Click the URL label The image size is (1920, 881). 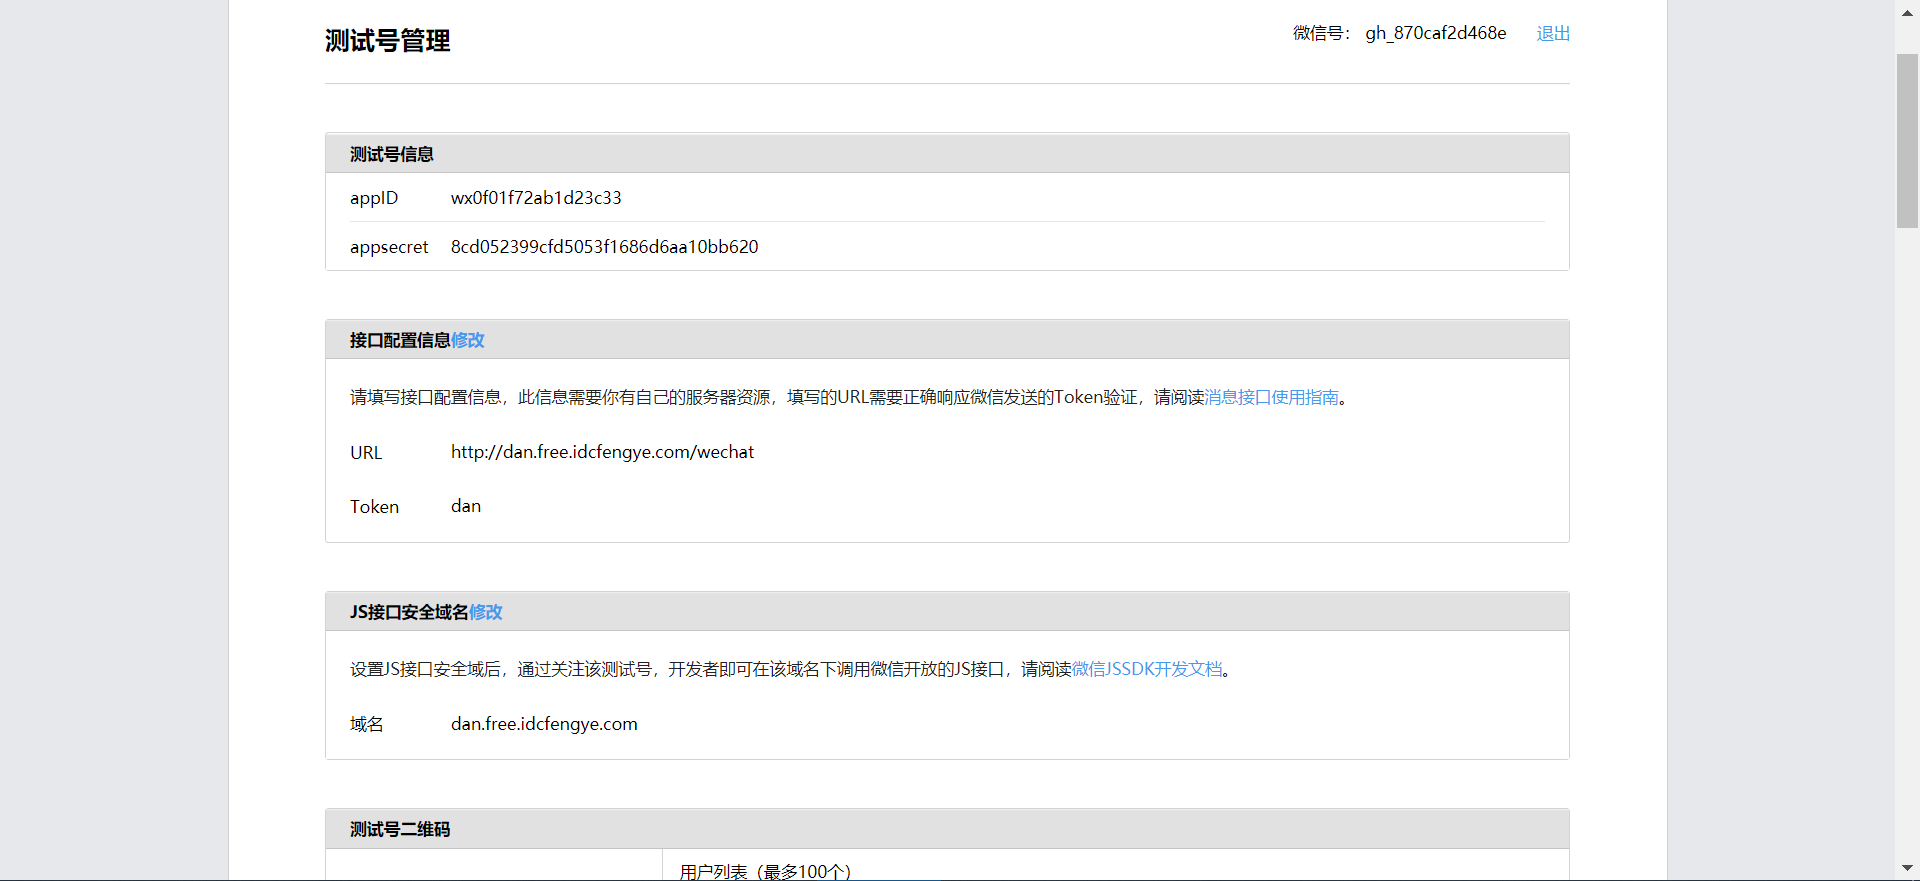[x=366, y=452]
